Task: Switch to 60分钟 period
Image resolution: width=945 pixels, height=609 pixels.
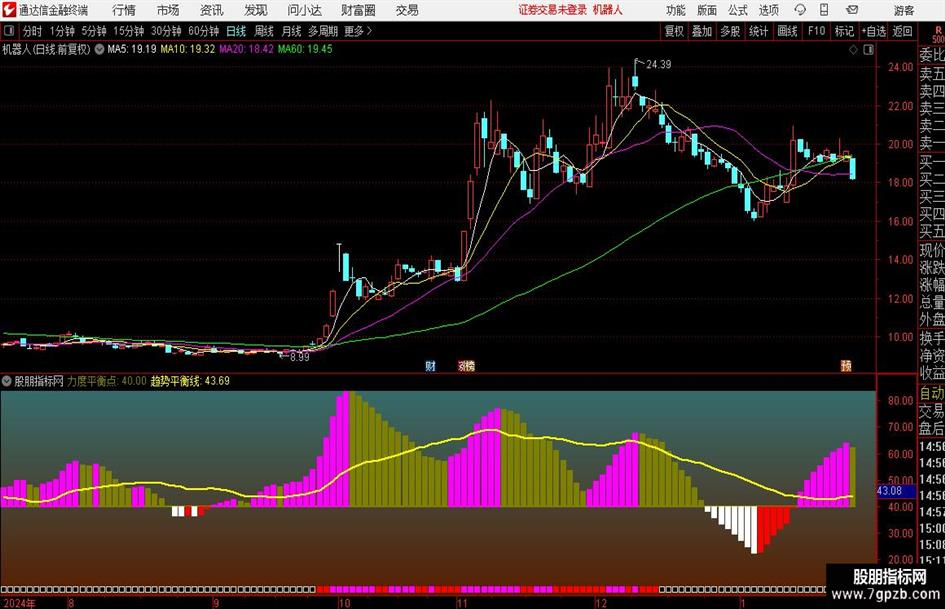Action: (203, 31)
